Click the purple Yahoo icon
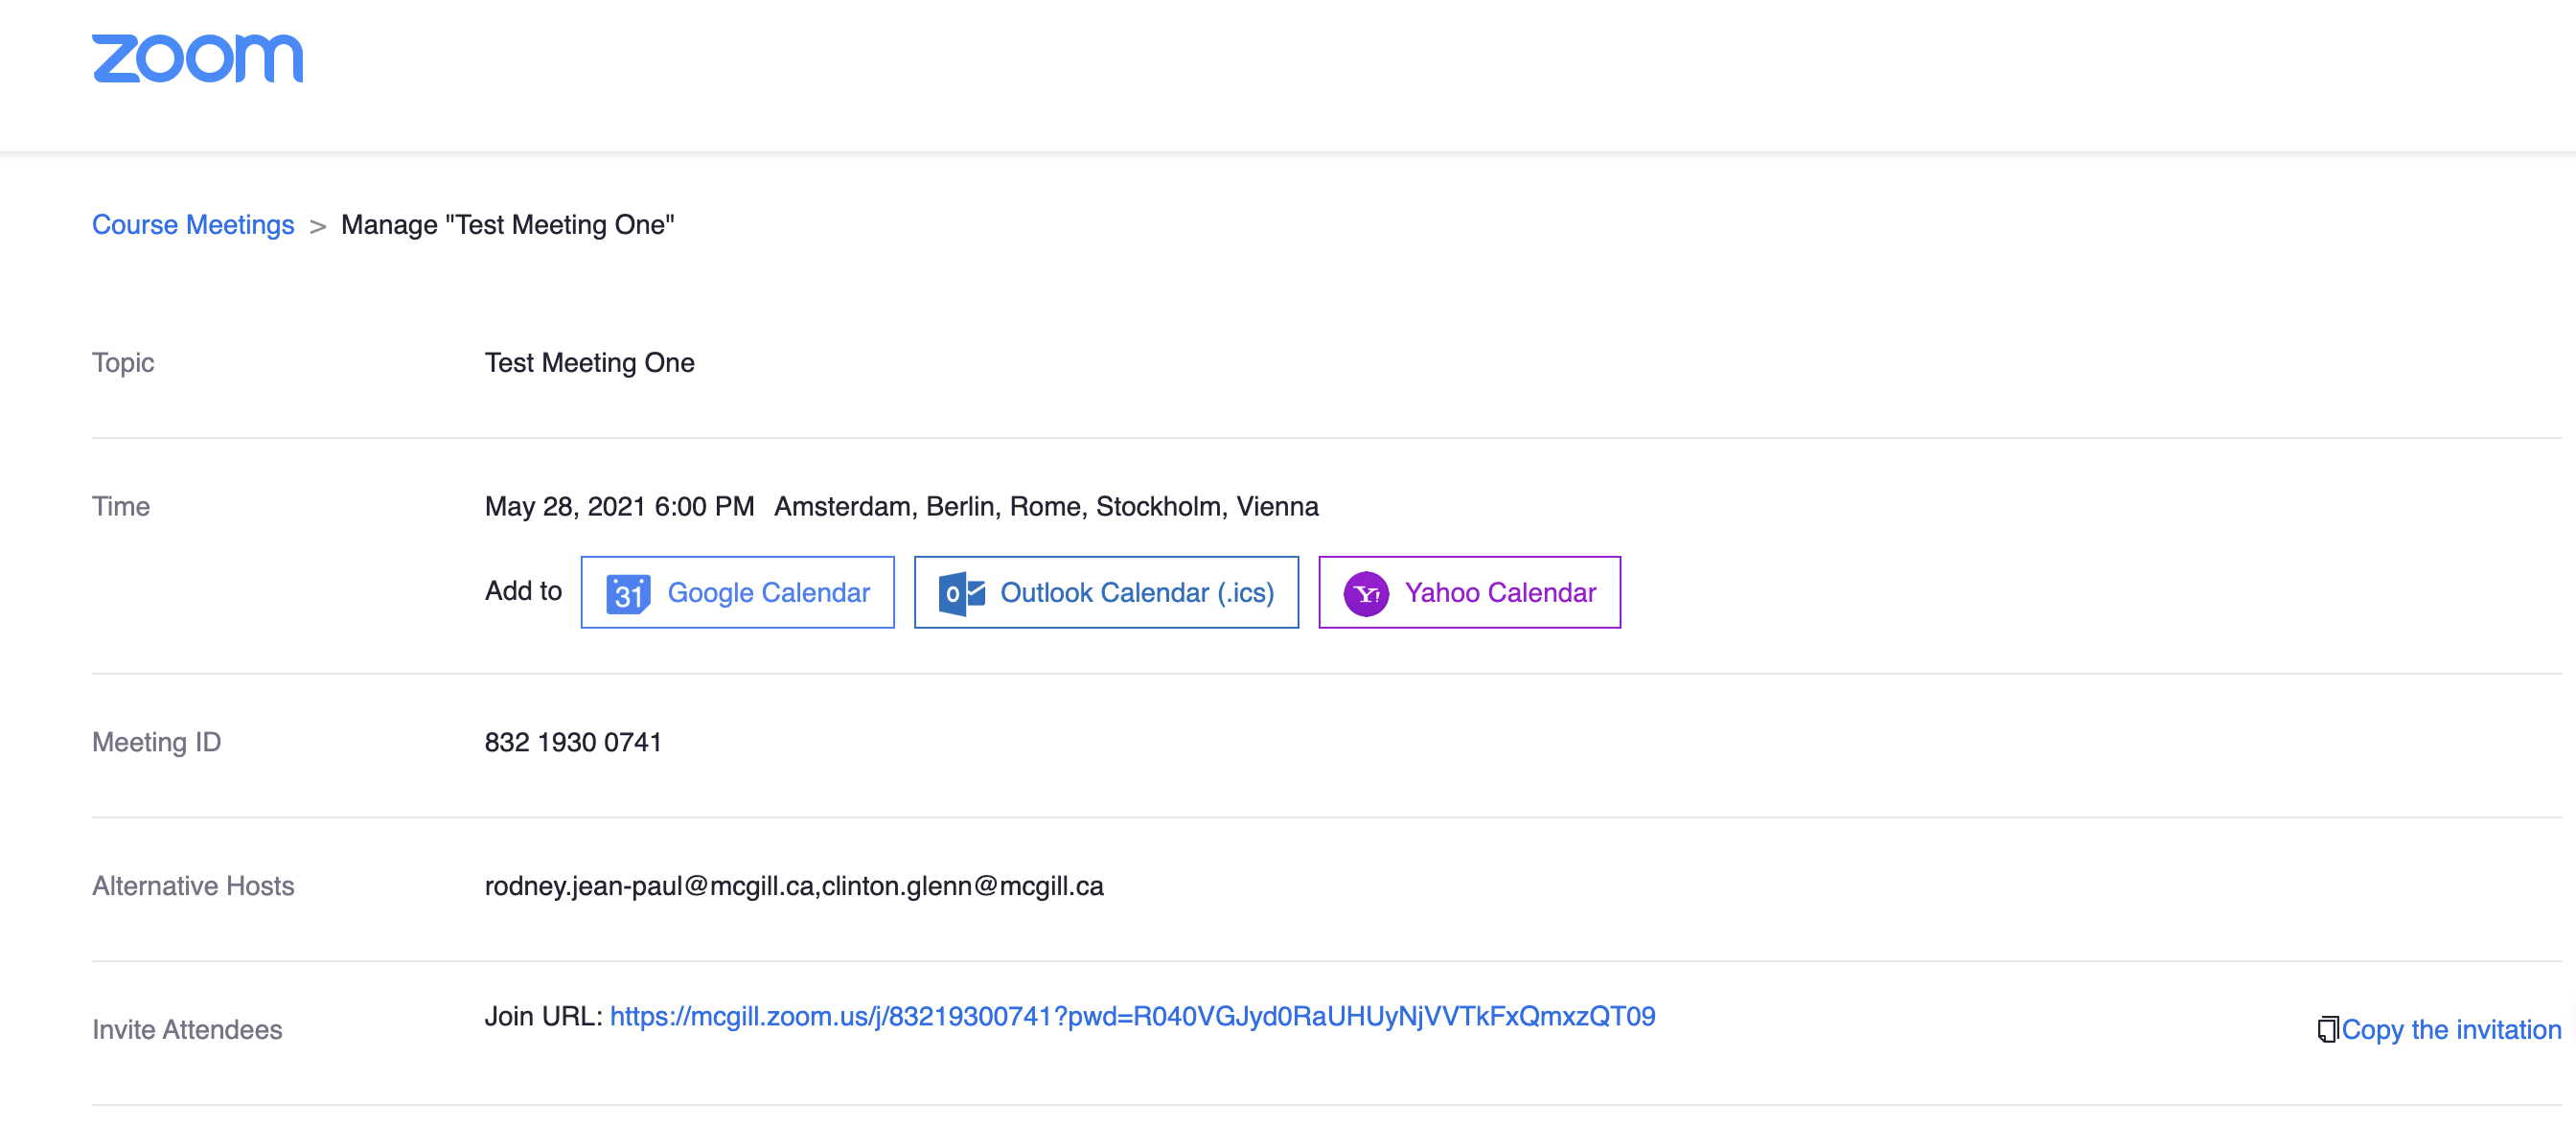Screen dimensions: 2576x1127 pos(1365,593)
